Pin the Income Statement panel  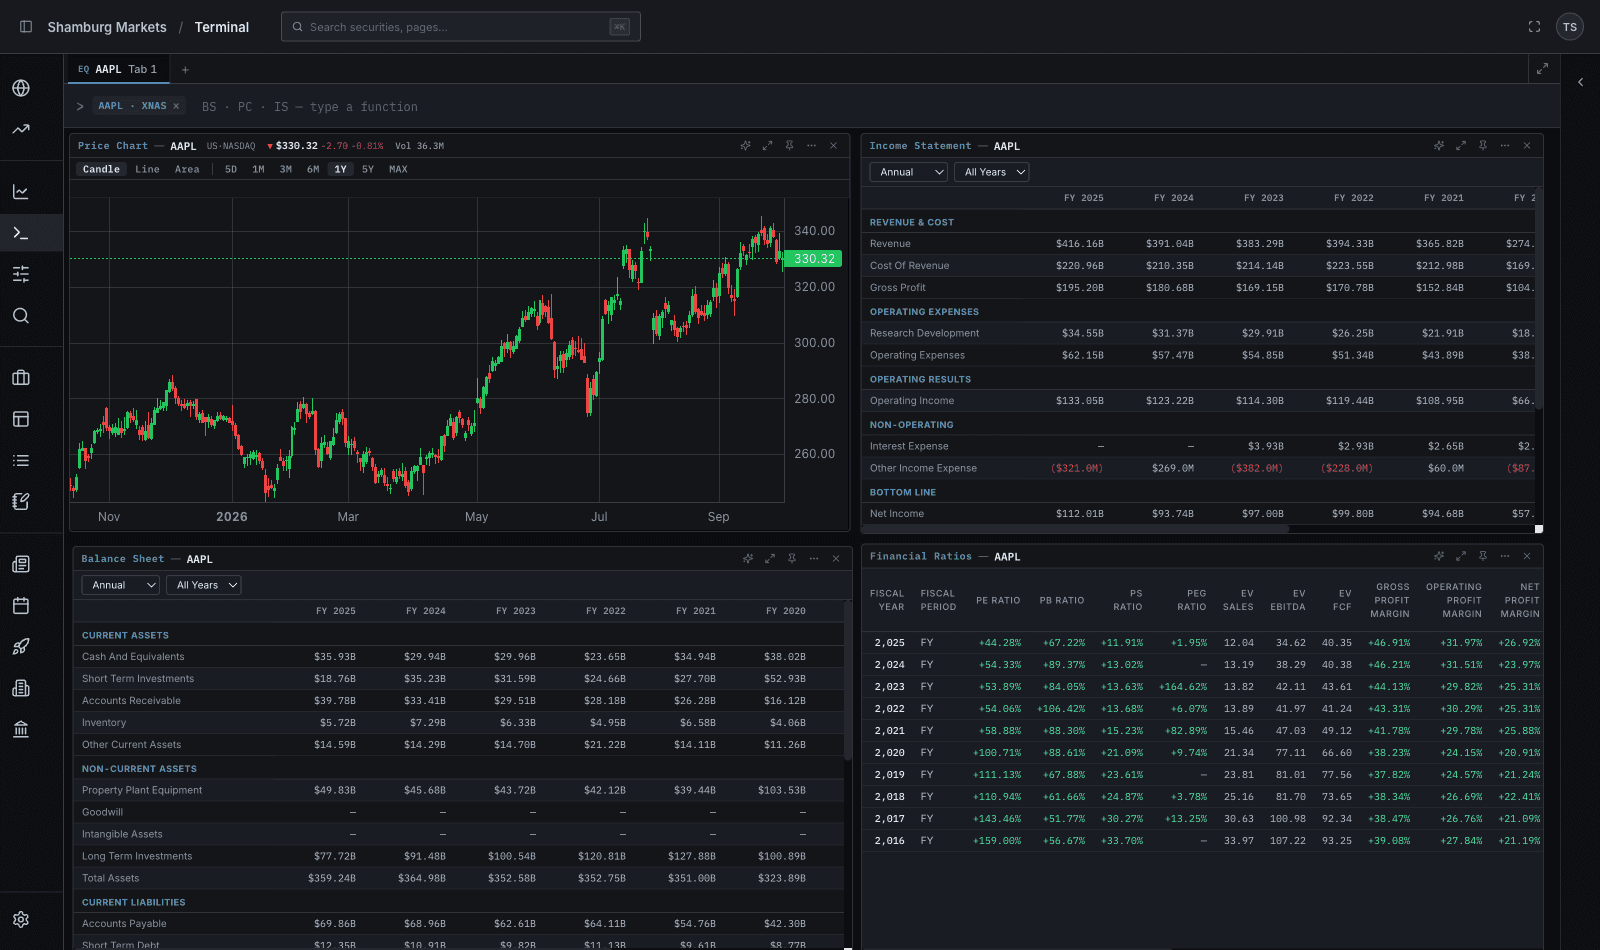[x=1483, y=146]
